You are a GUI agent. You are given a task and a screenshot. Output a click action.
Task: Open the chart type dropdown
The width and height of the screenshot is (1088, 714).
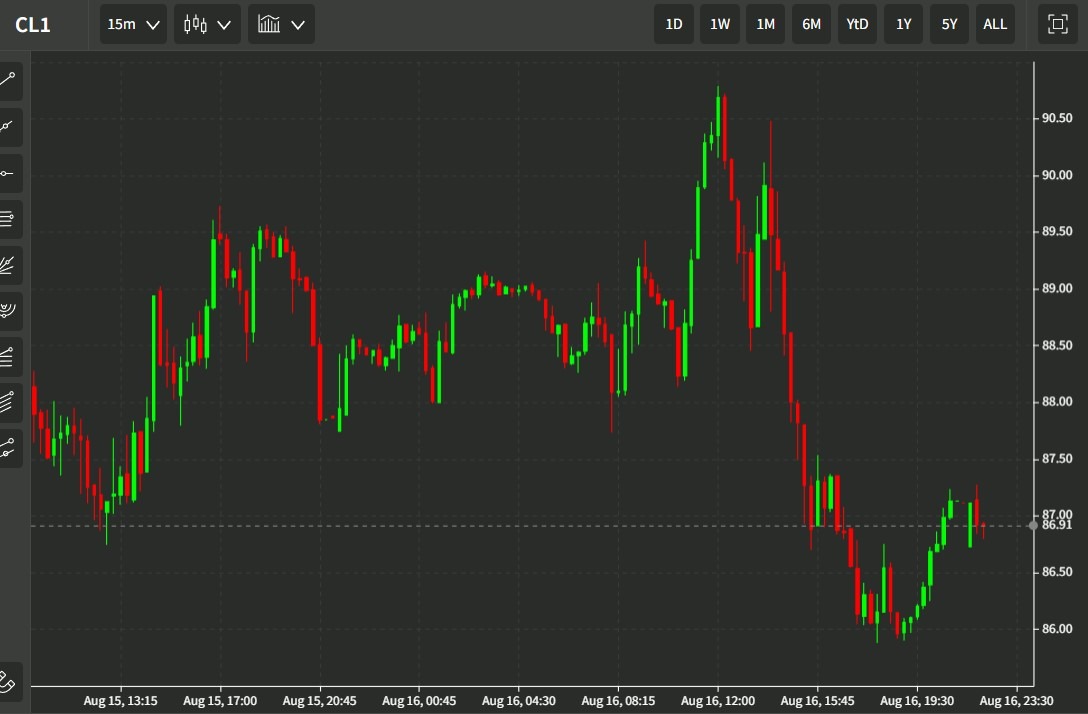coord(295,24)
